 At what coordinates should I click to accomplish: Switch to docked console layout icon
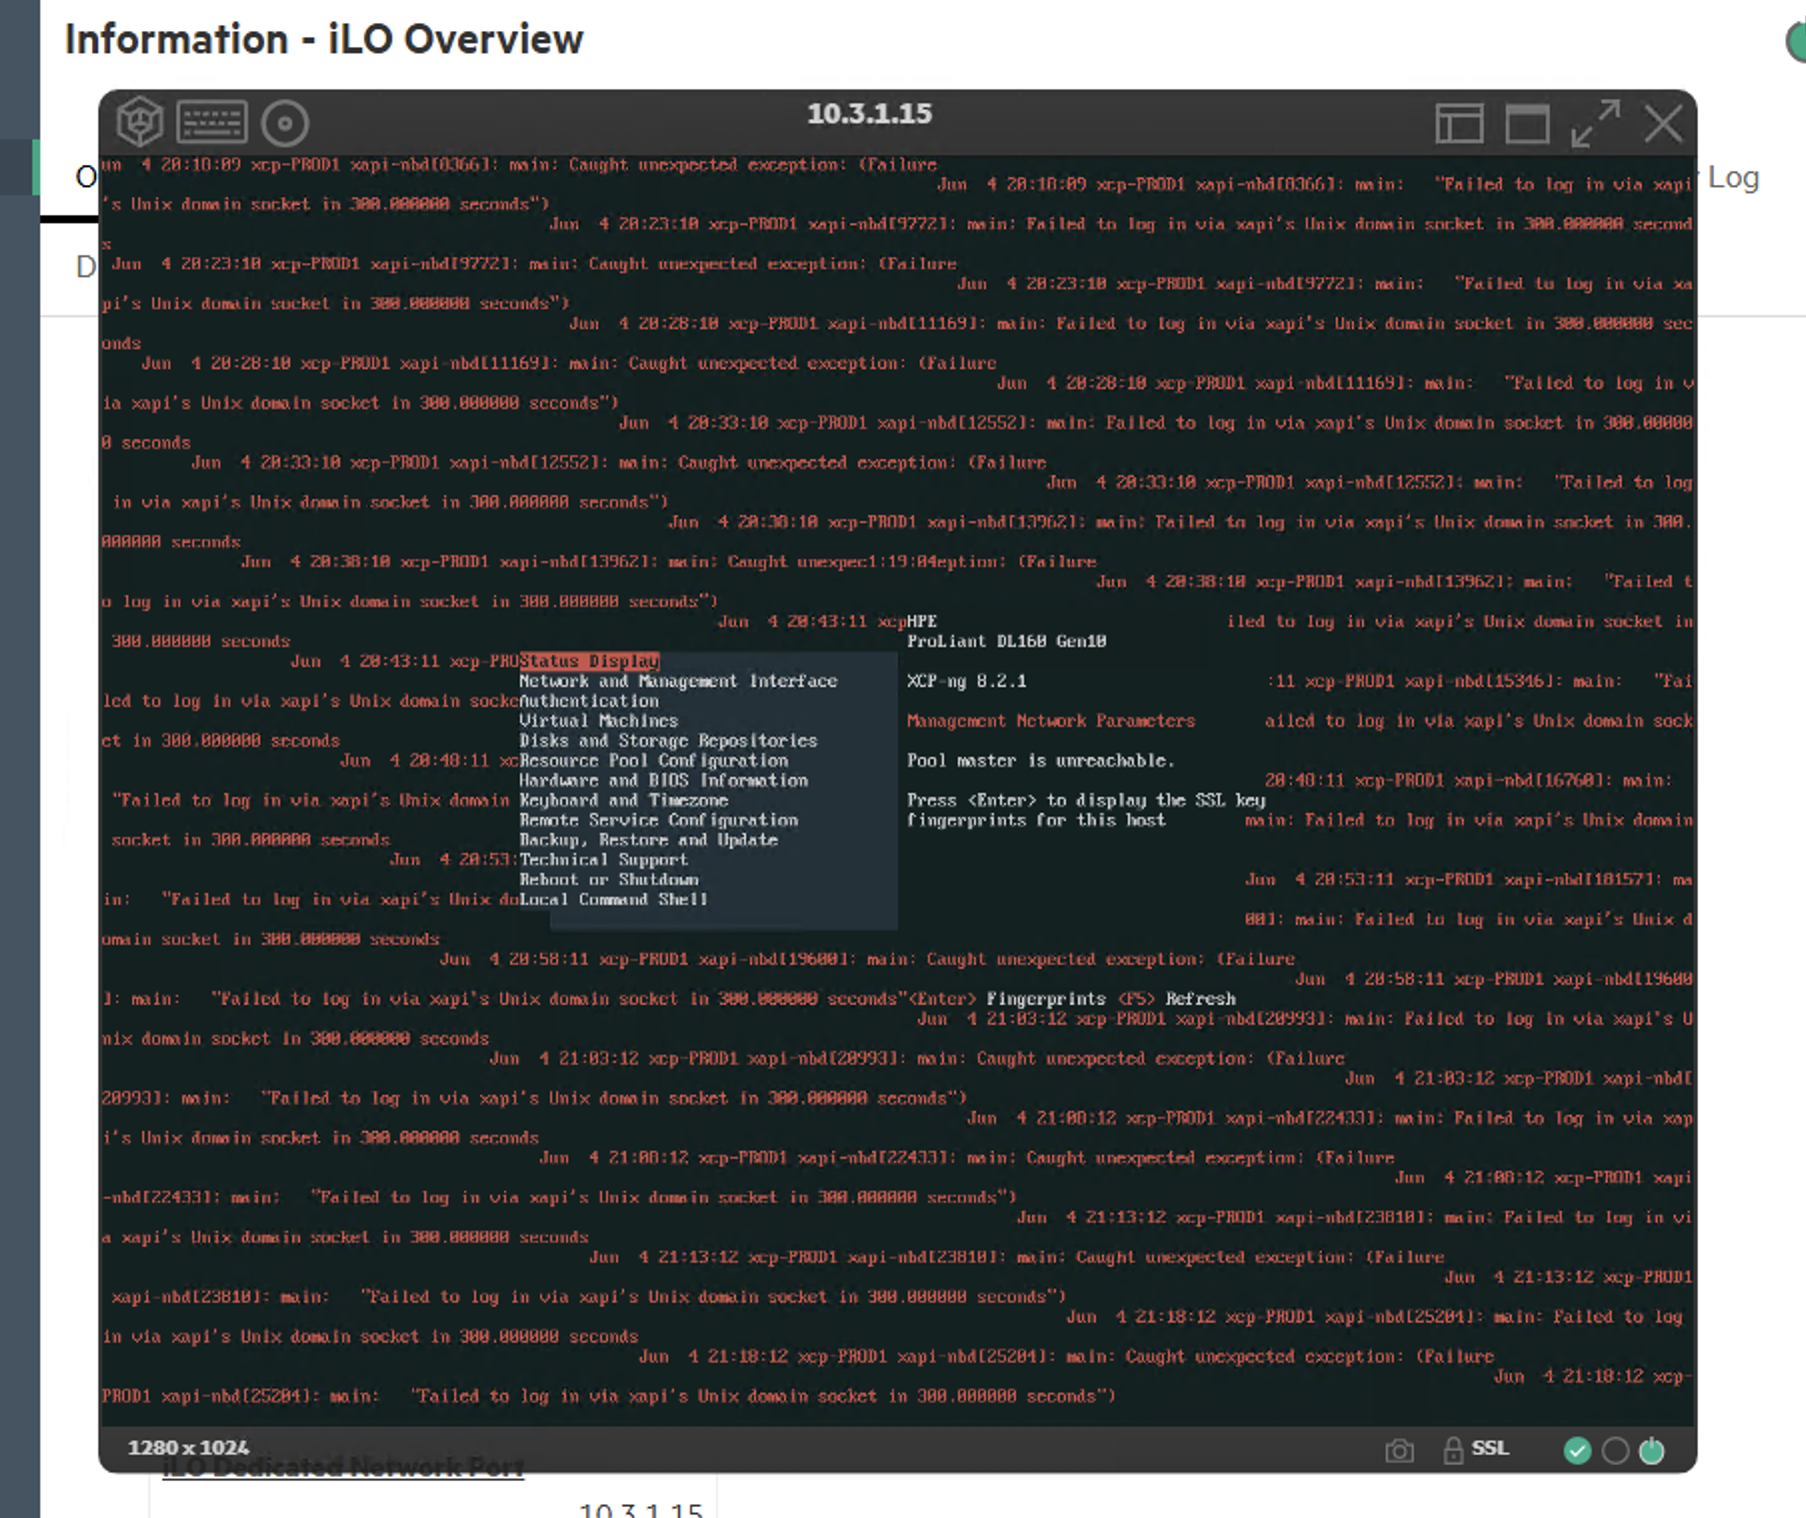click(x=1459, y=124)
